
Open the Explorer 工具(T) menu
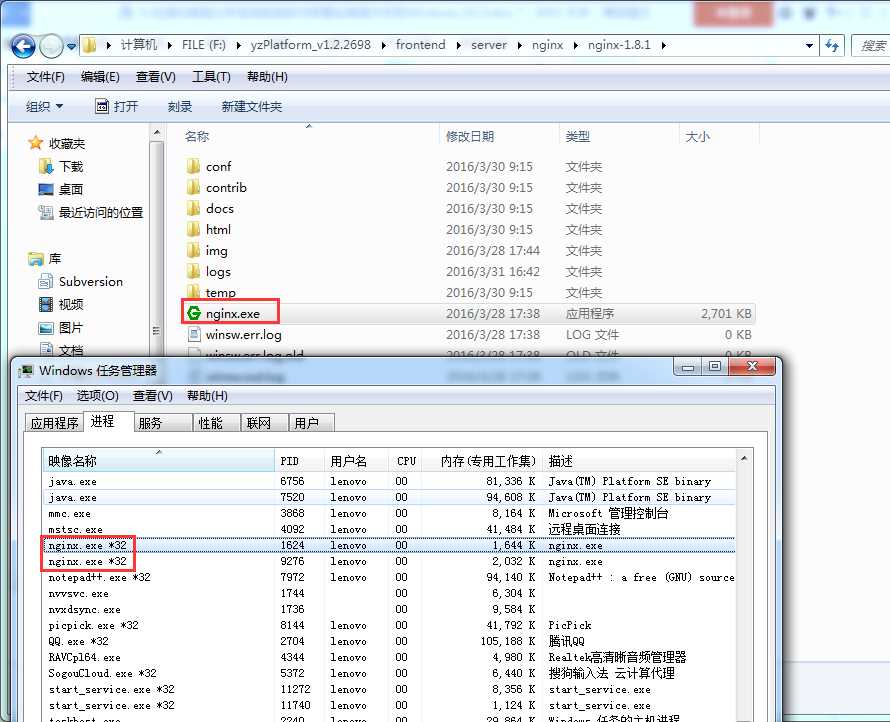coord(211,77)
